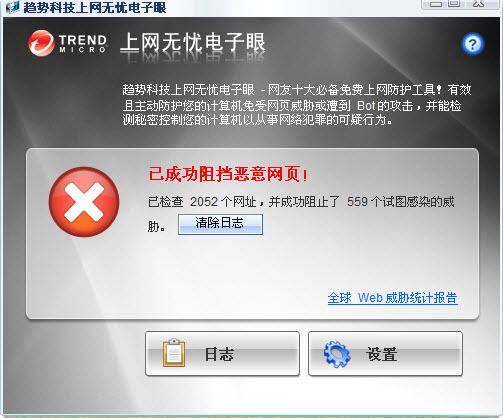This screenshot has width=503, height=418.
Task: Open the 日志 log viewer button
Action: (x=222, y=353)
